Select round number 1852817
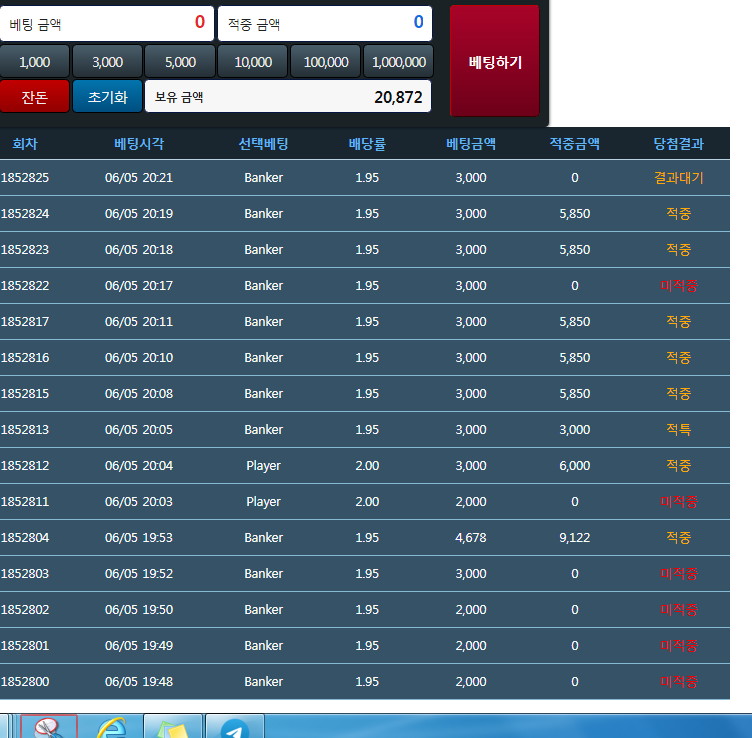The width and height of the screenshot is (752, 738). pos(25,321)
